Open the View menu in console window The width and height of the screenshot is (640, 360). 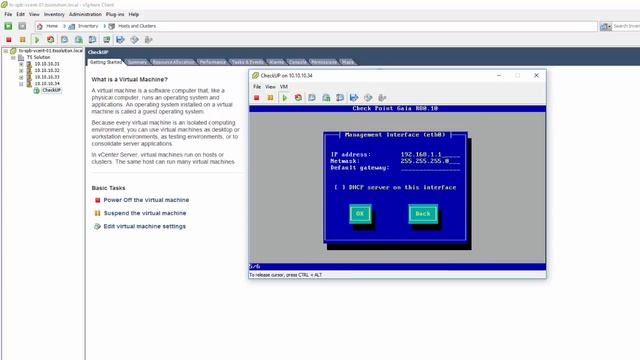click(270, 87)
